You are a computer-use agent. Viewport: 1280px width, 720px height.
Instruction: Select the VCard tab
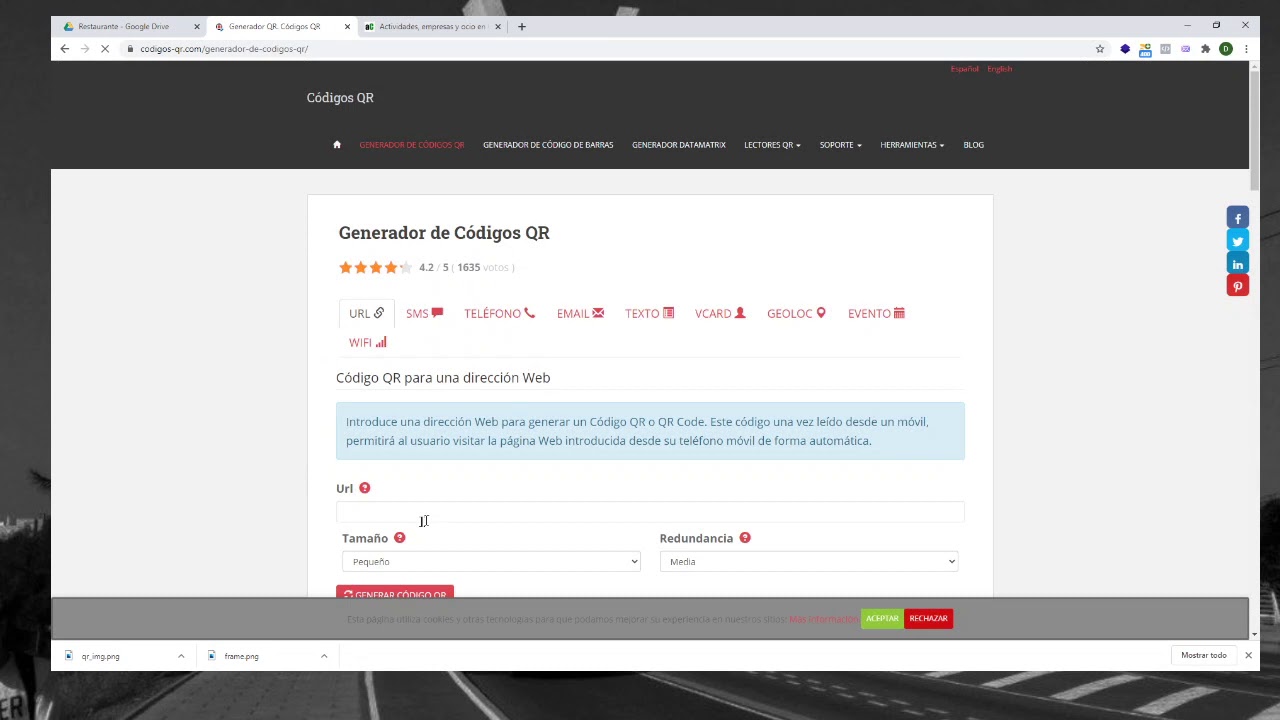click(x=720, y=314)
